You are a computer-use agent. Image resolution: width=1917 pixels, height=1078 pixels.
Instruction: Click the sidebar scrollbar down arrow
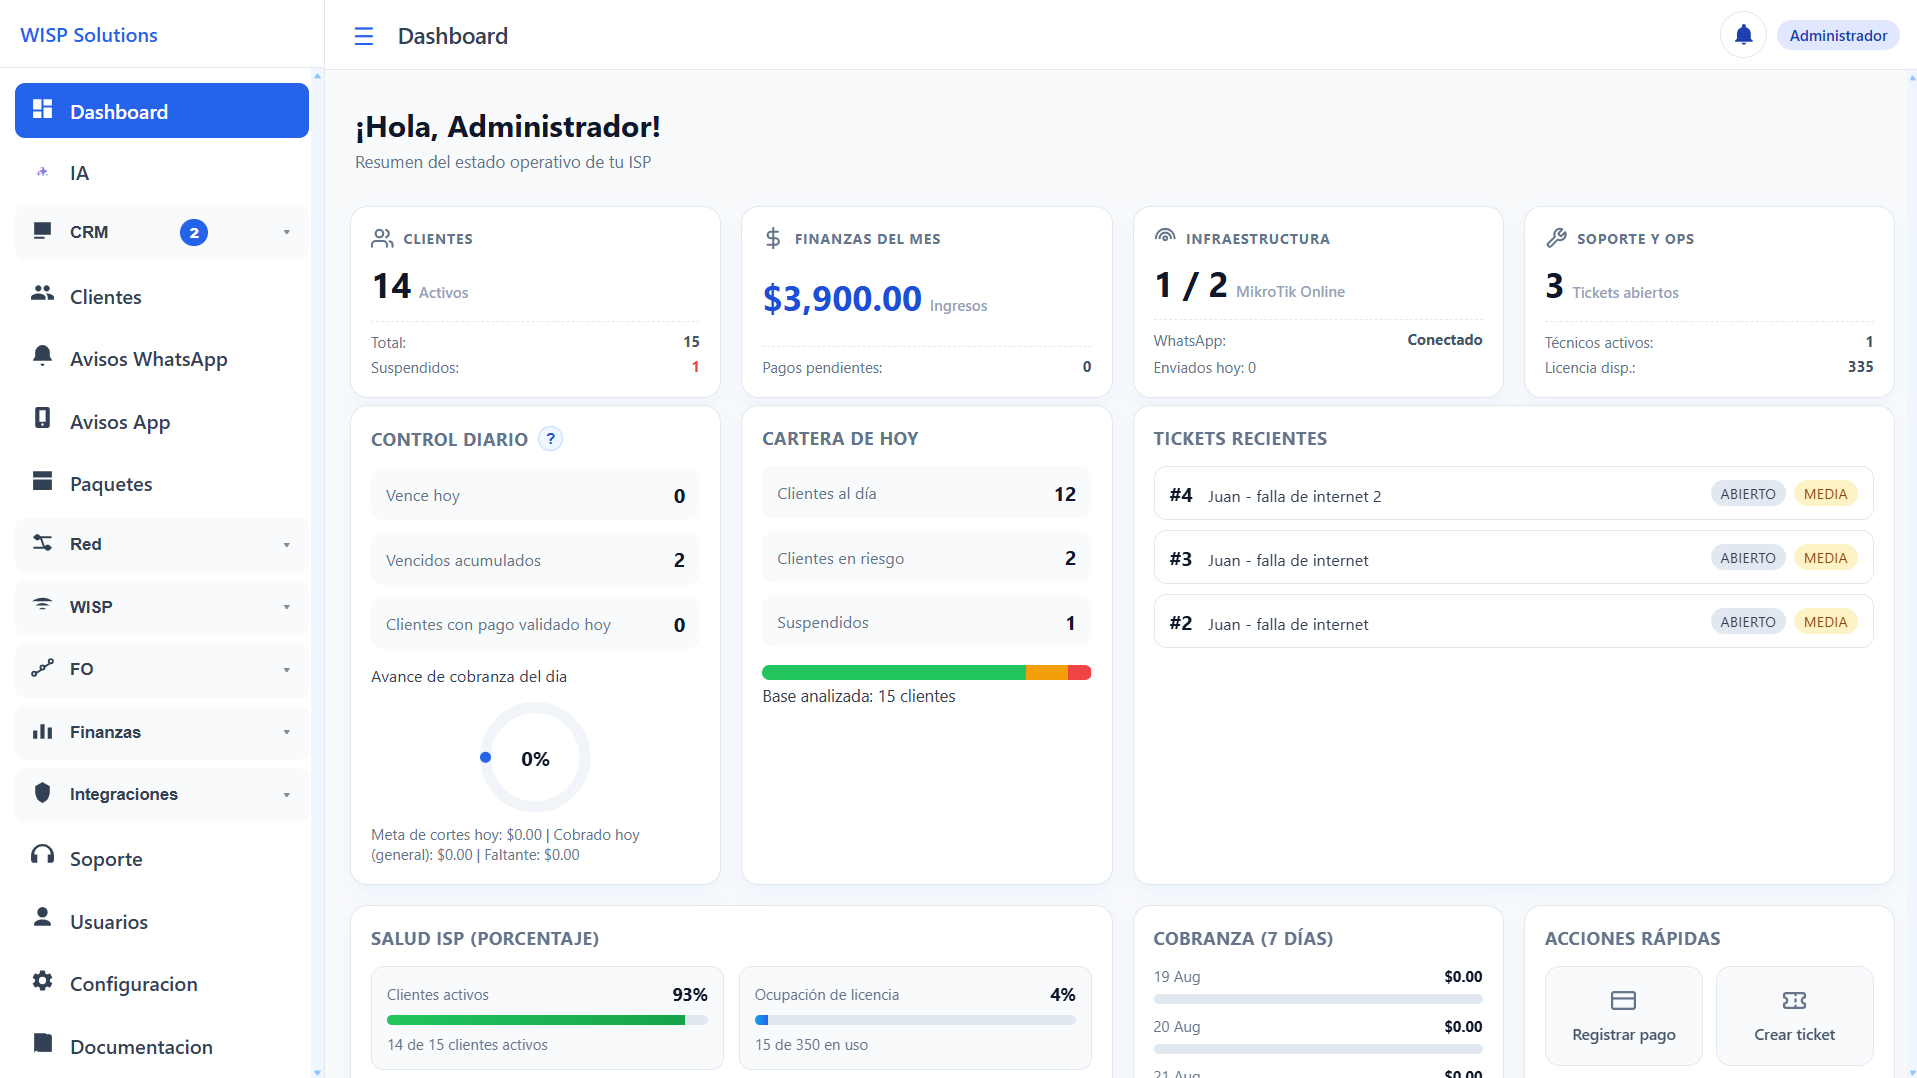click(317, 1072)
